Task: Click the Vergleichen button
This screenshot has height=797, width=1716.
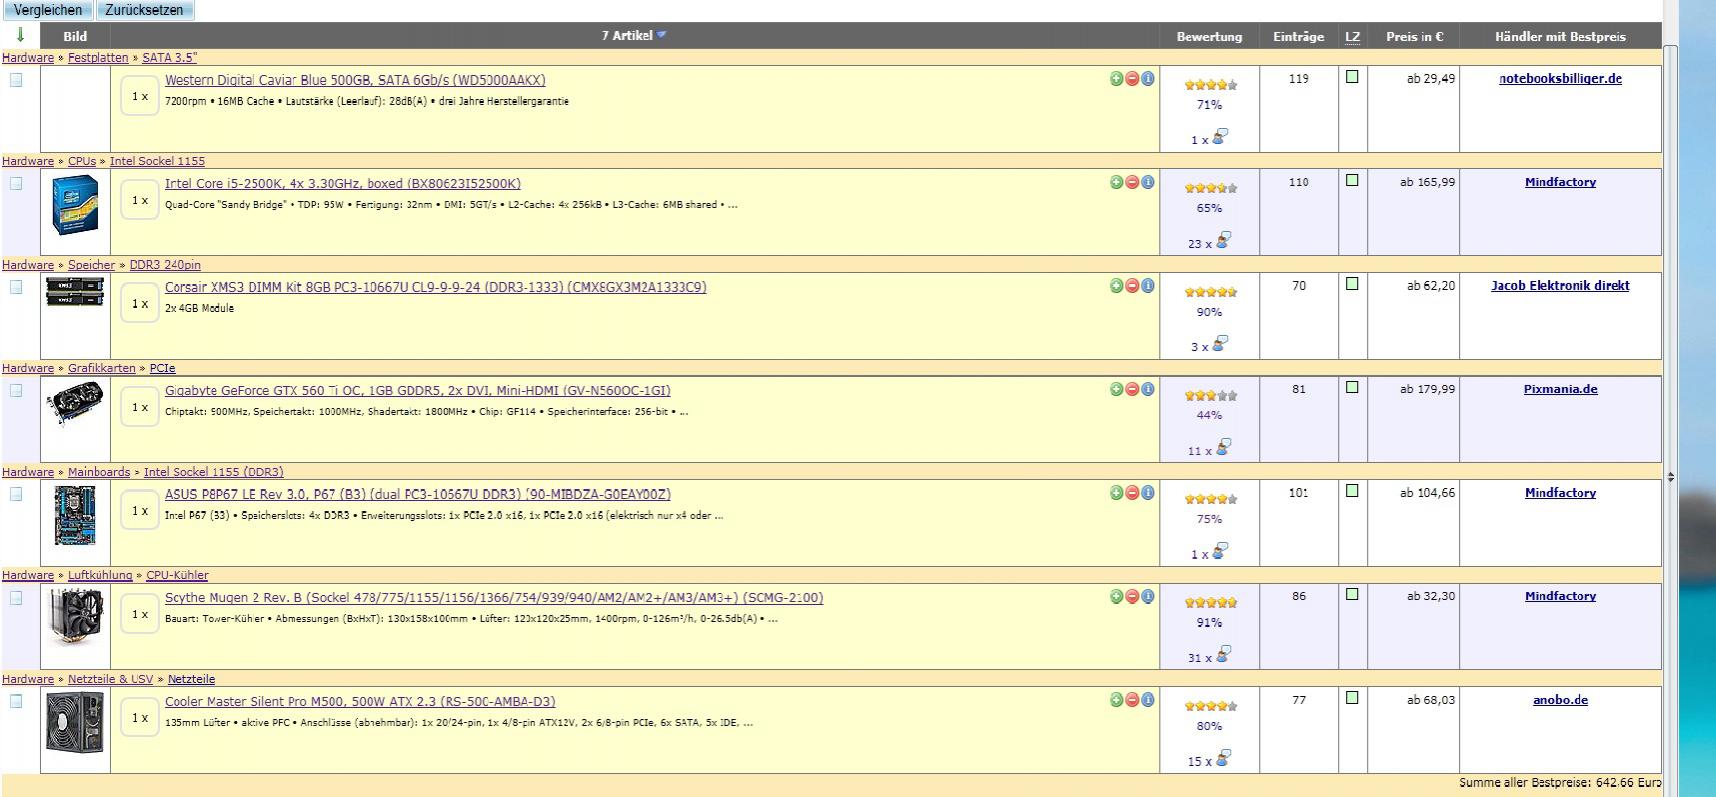Action: coord(48,10)
